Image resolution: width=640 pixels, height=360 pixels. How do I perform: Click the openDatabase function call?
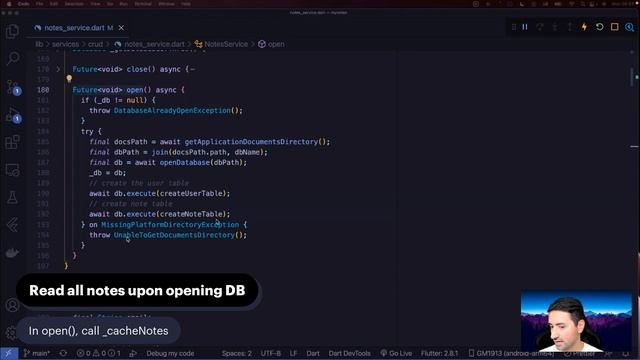pyautogui.click(x=184, y=162)
